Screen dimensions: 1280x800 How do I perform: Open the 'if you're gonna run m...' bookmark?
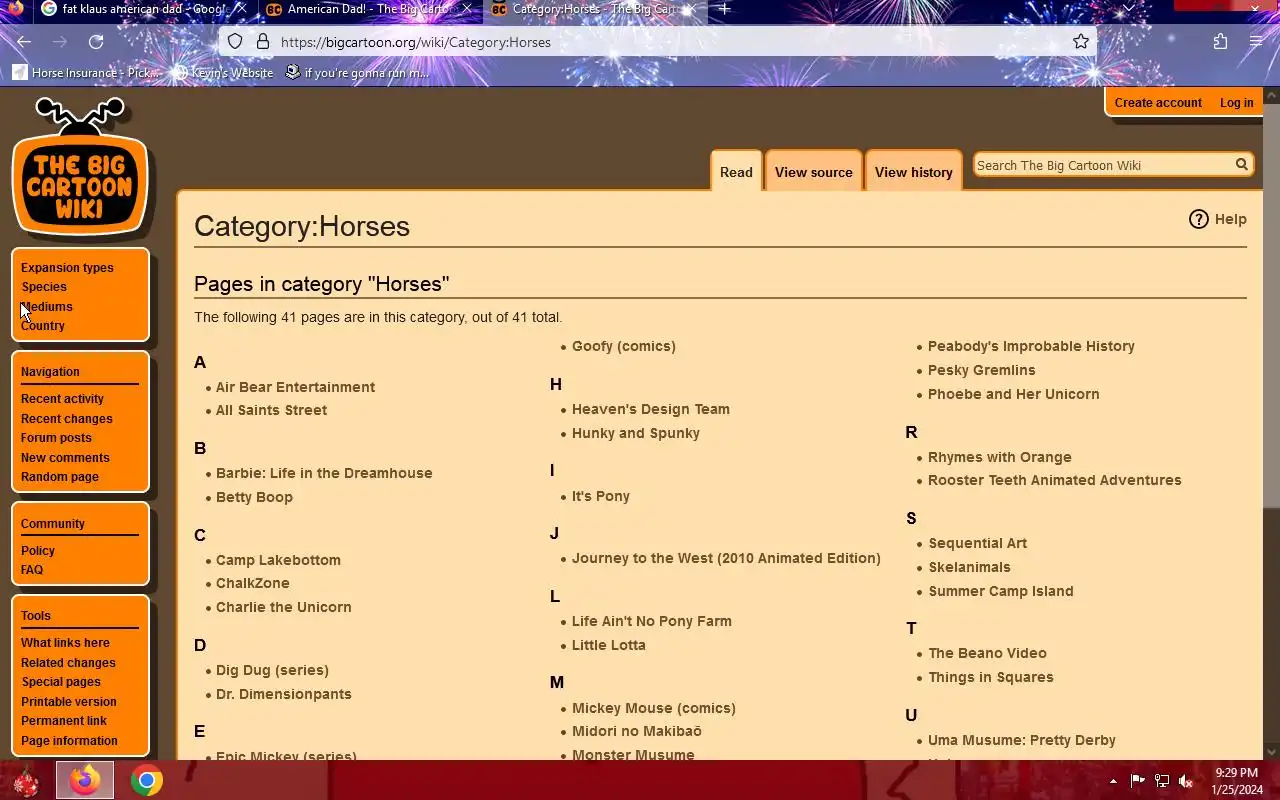tap(357, 72)
